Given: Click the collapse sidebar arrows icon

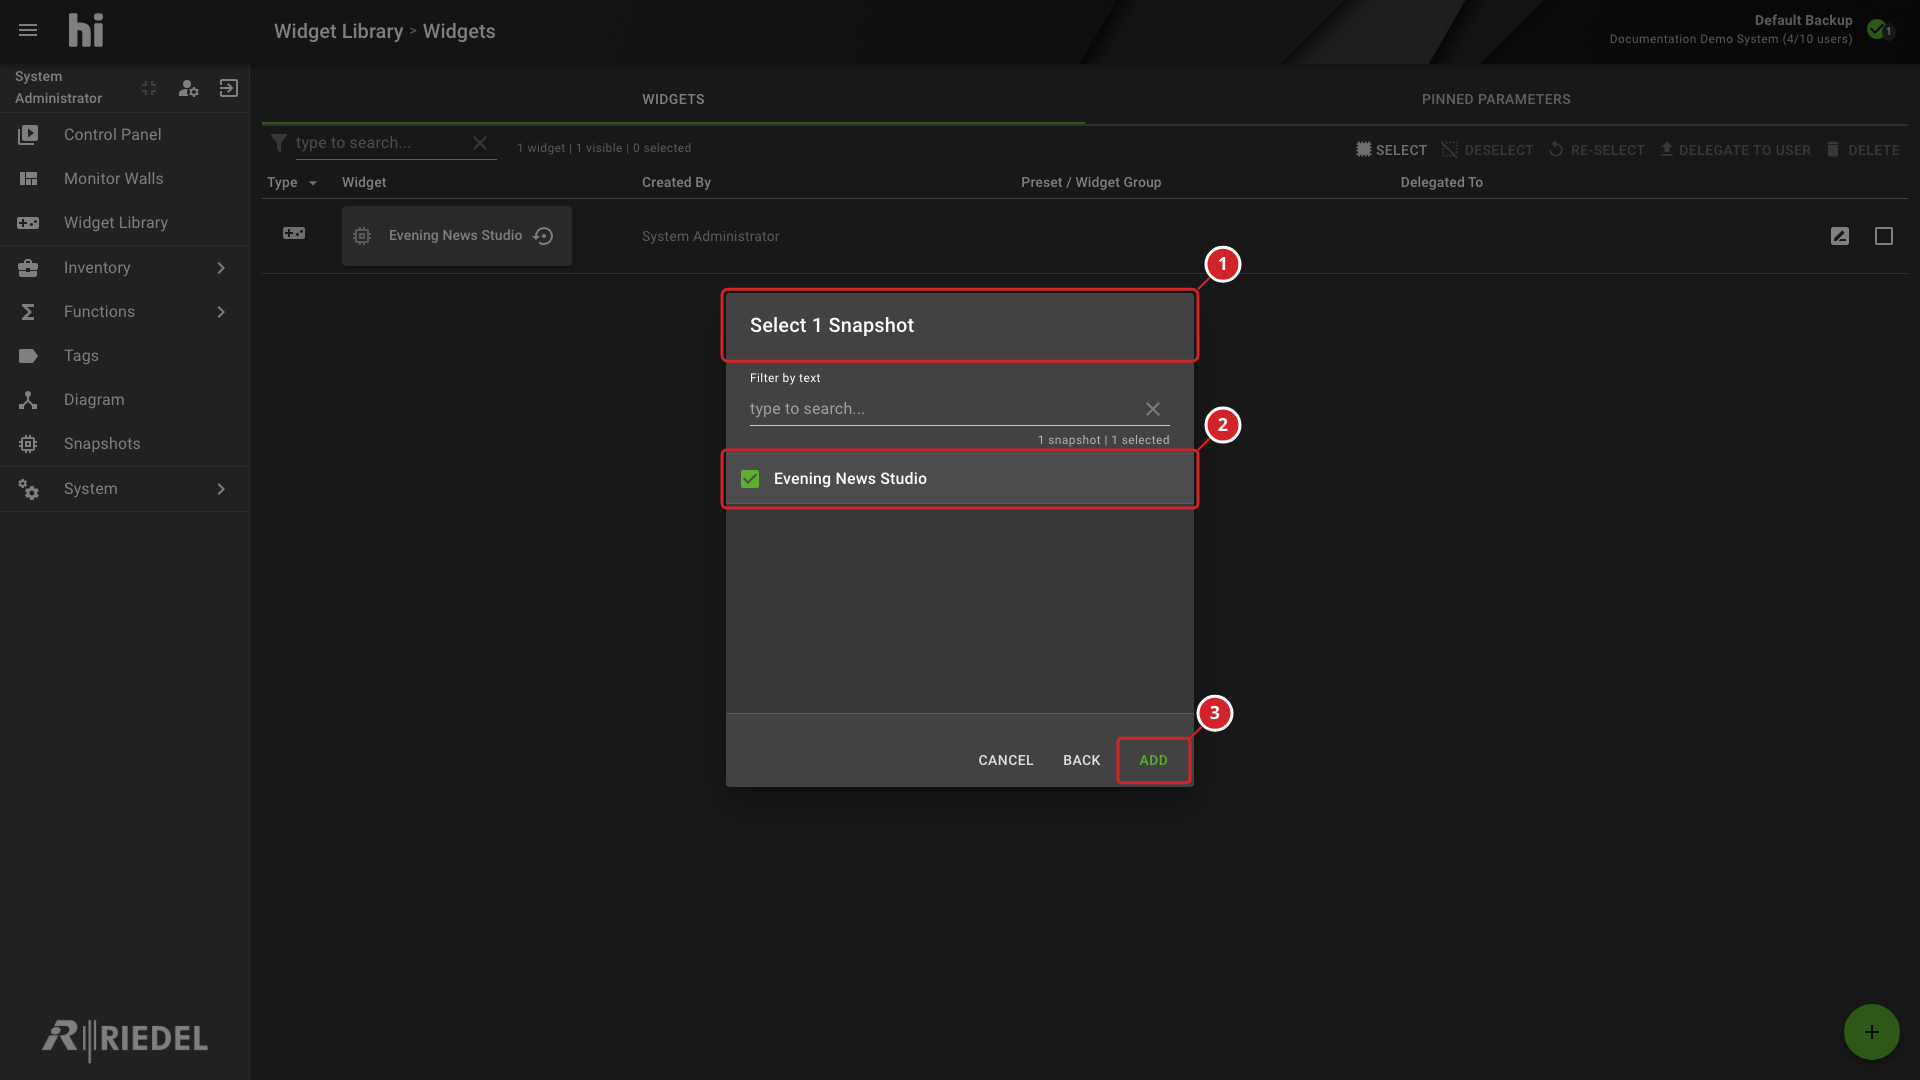Looking at the screenshot, I should click(149, 88).
